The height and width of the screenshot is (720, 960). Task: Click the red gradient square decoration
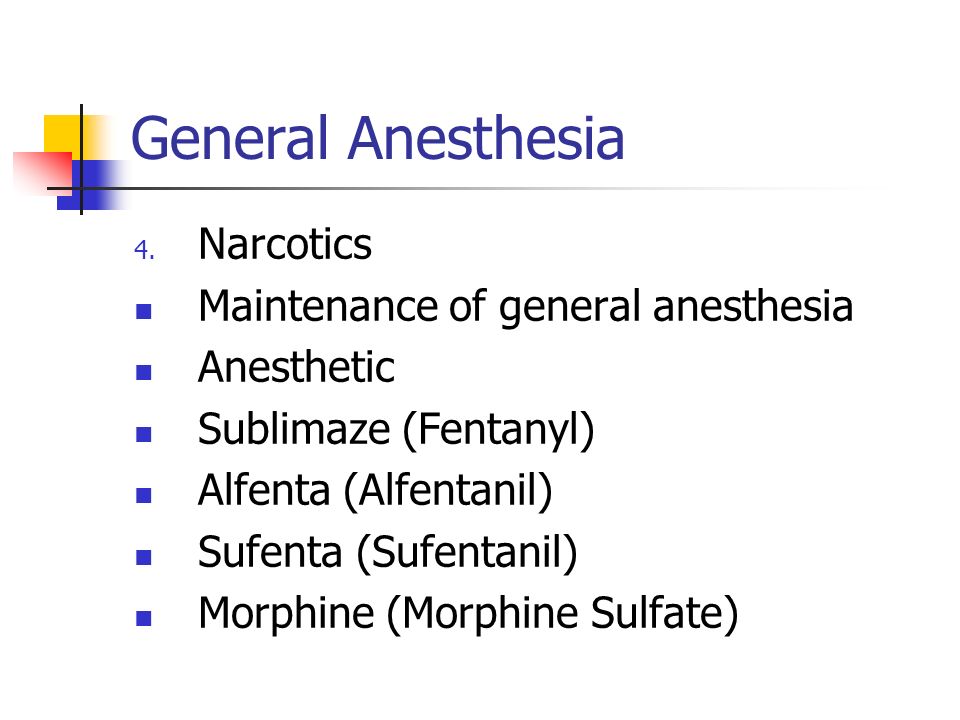pos(43,173)
